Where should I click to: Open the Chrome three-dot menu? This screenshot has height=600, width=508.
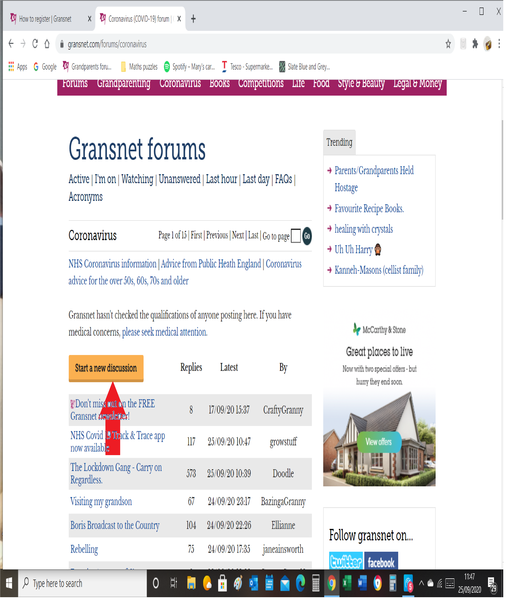click(499, 44)
